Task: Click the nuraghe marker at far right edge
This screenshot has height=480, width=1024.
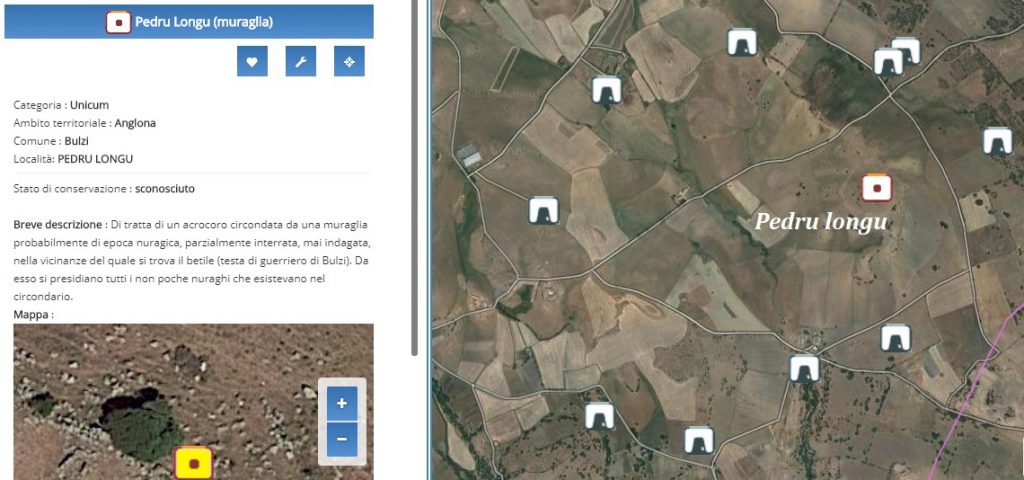Action: pos(997,141)
